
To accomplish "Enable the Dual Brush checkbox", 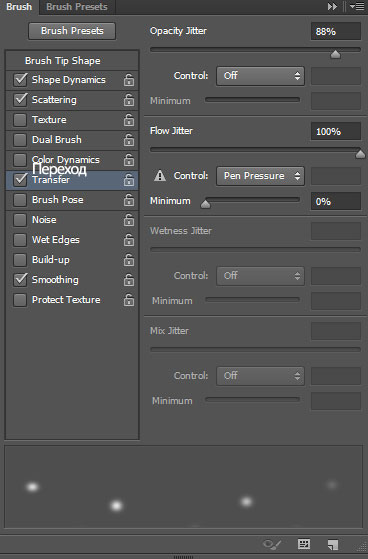I will (x=20, y=140).
